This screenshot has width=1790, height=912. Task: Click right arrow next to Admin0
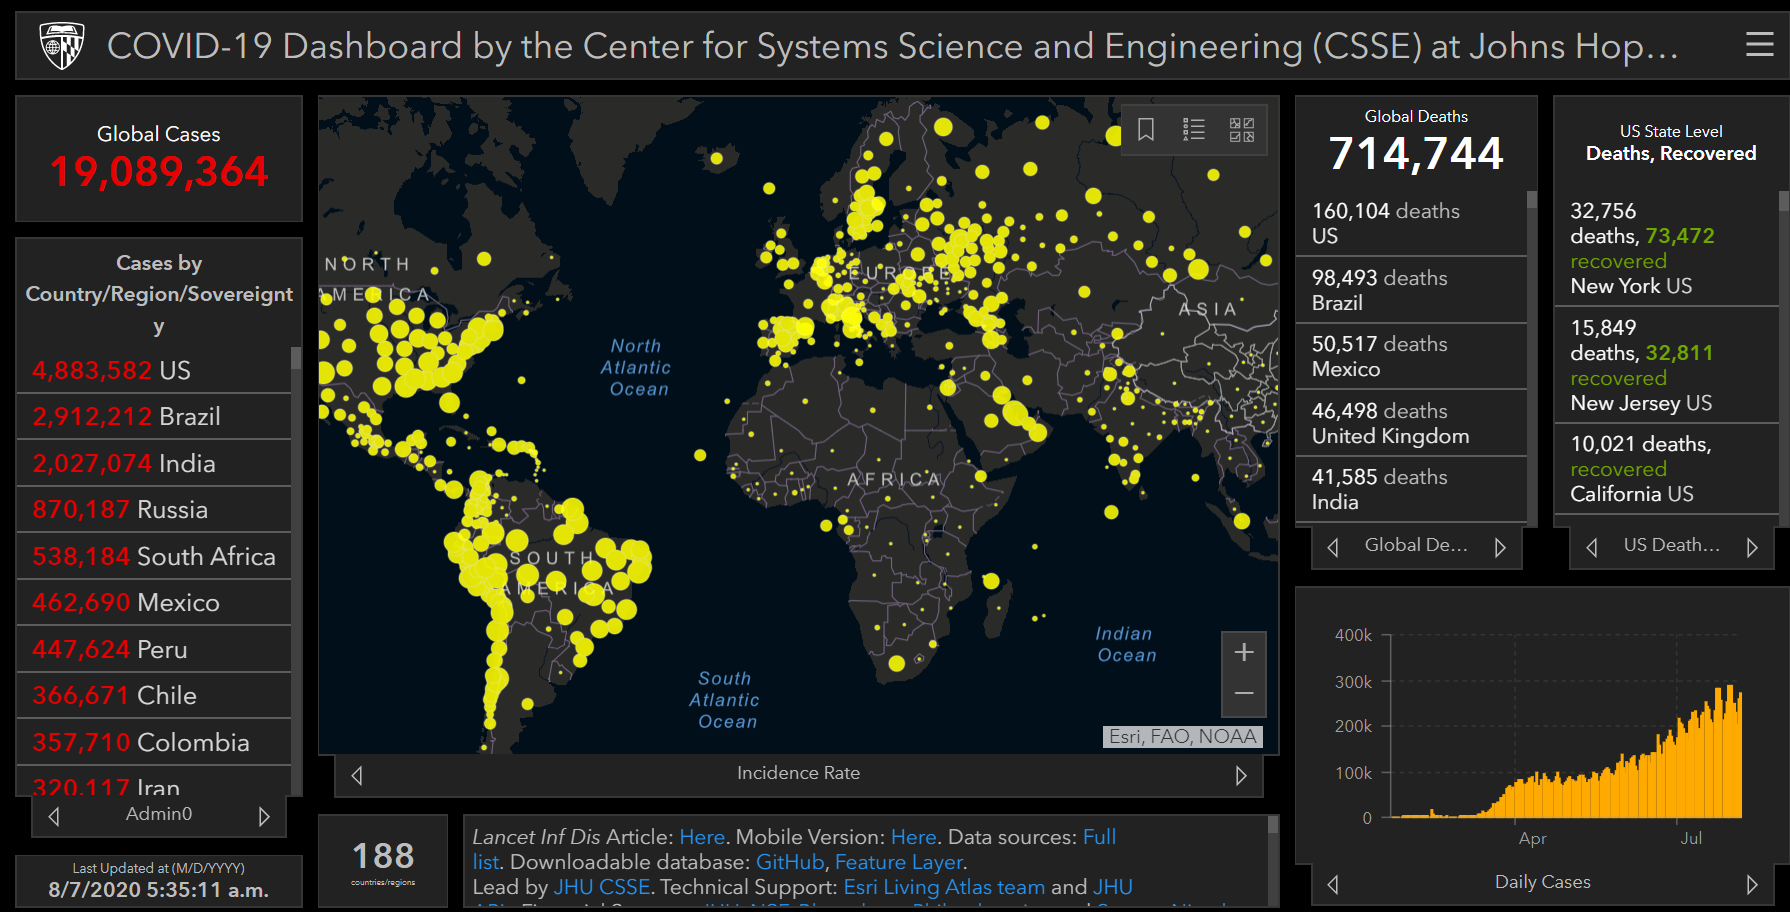pyautogui.click(x=264, y=816)
